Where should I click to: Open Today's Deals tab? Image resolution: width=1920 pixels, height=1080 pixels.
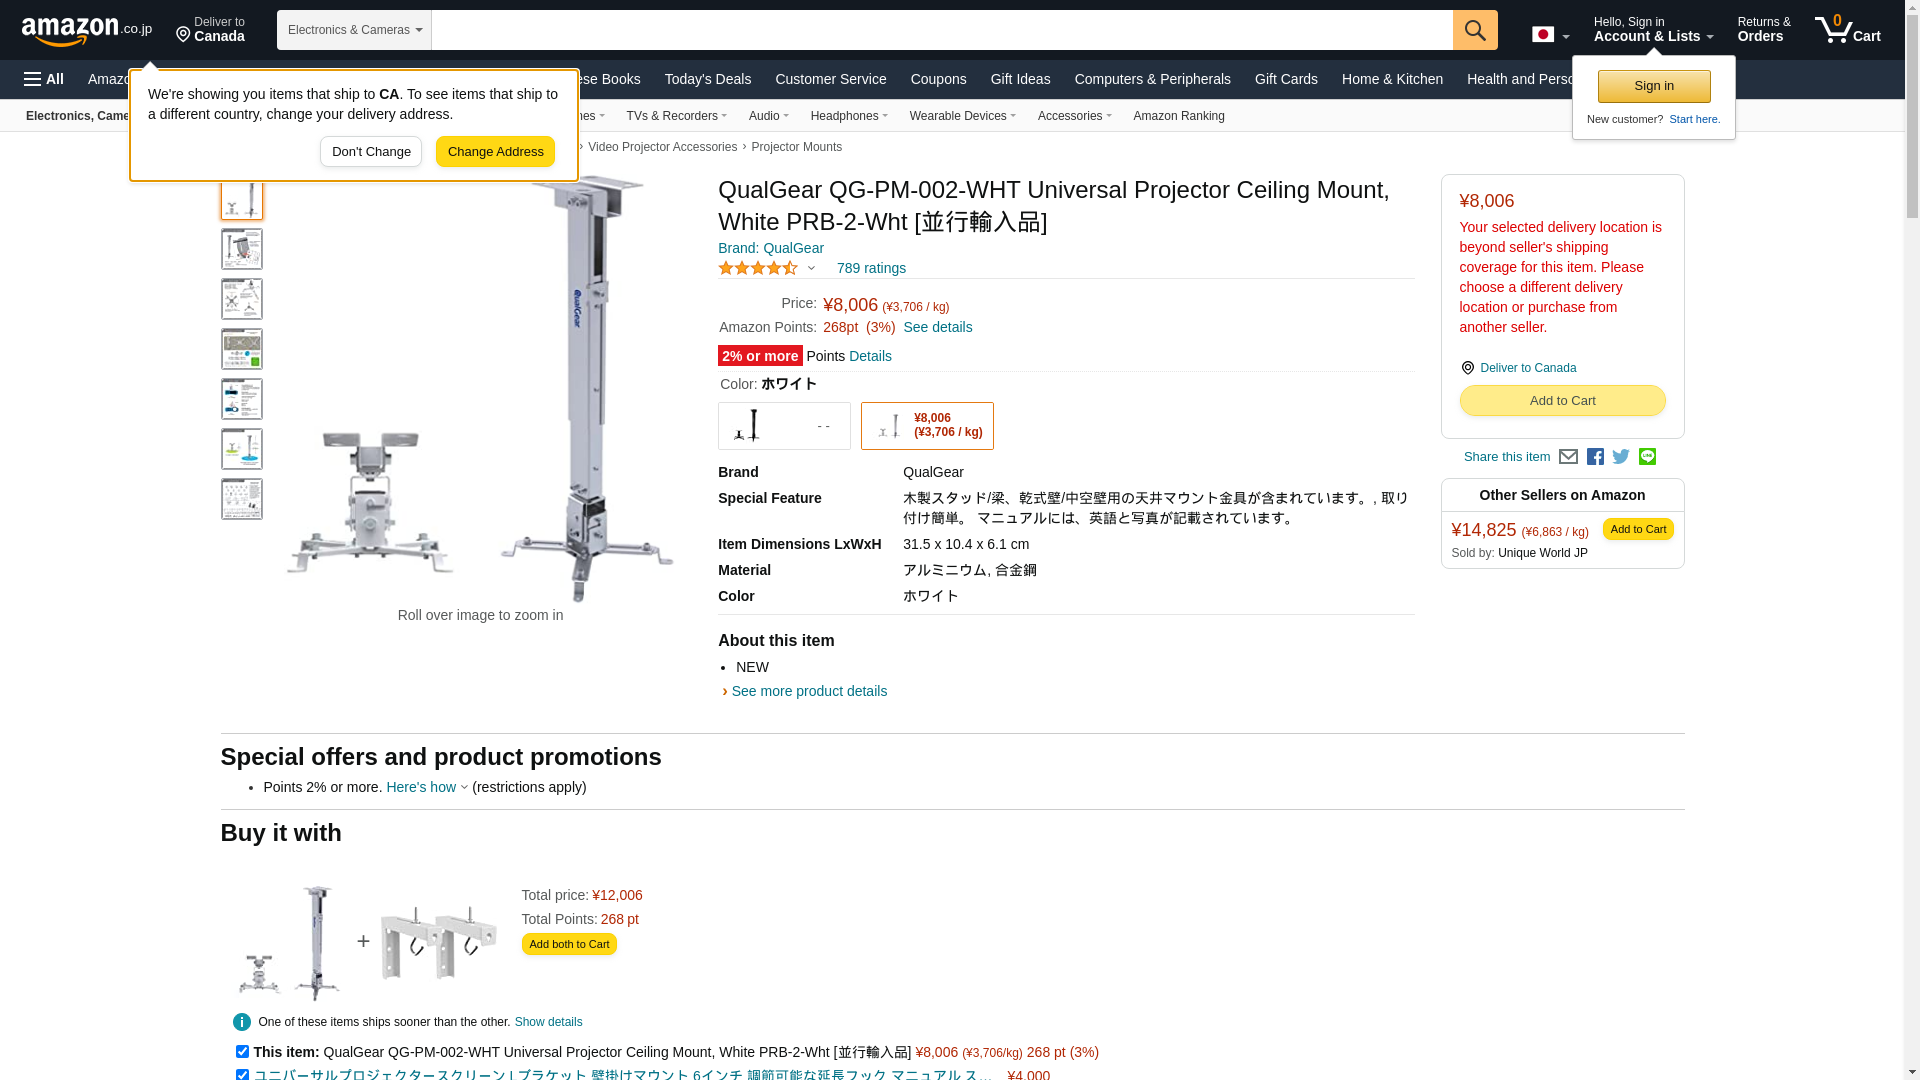tap(708, 79)
